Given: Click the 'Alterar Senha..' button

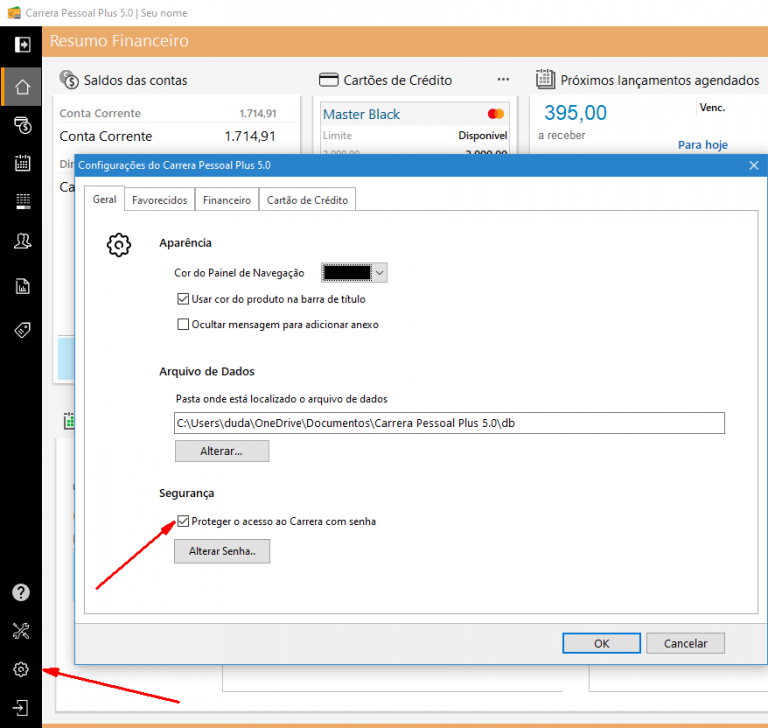Looking at the screenshot, I should coord(222,551).
